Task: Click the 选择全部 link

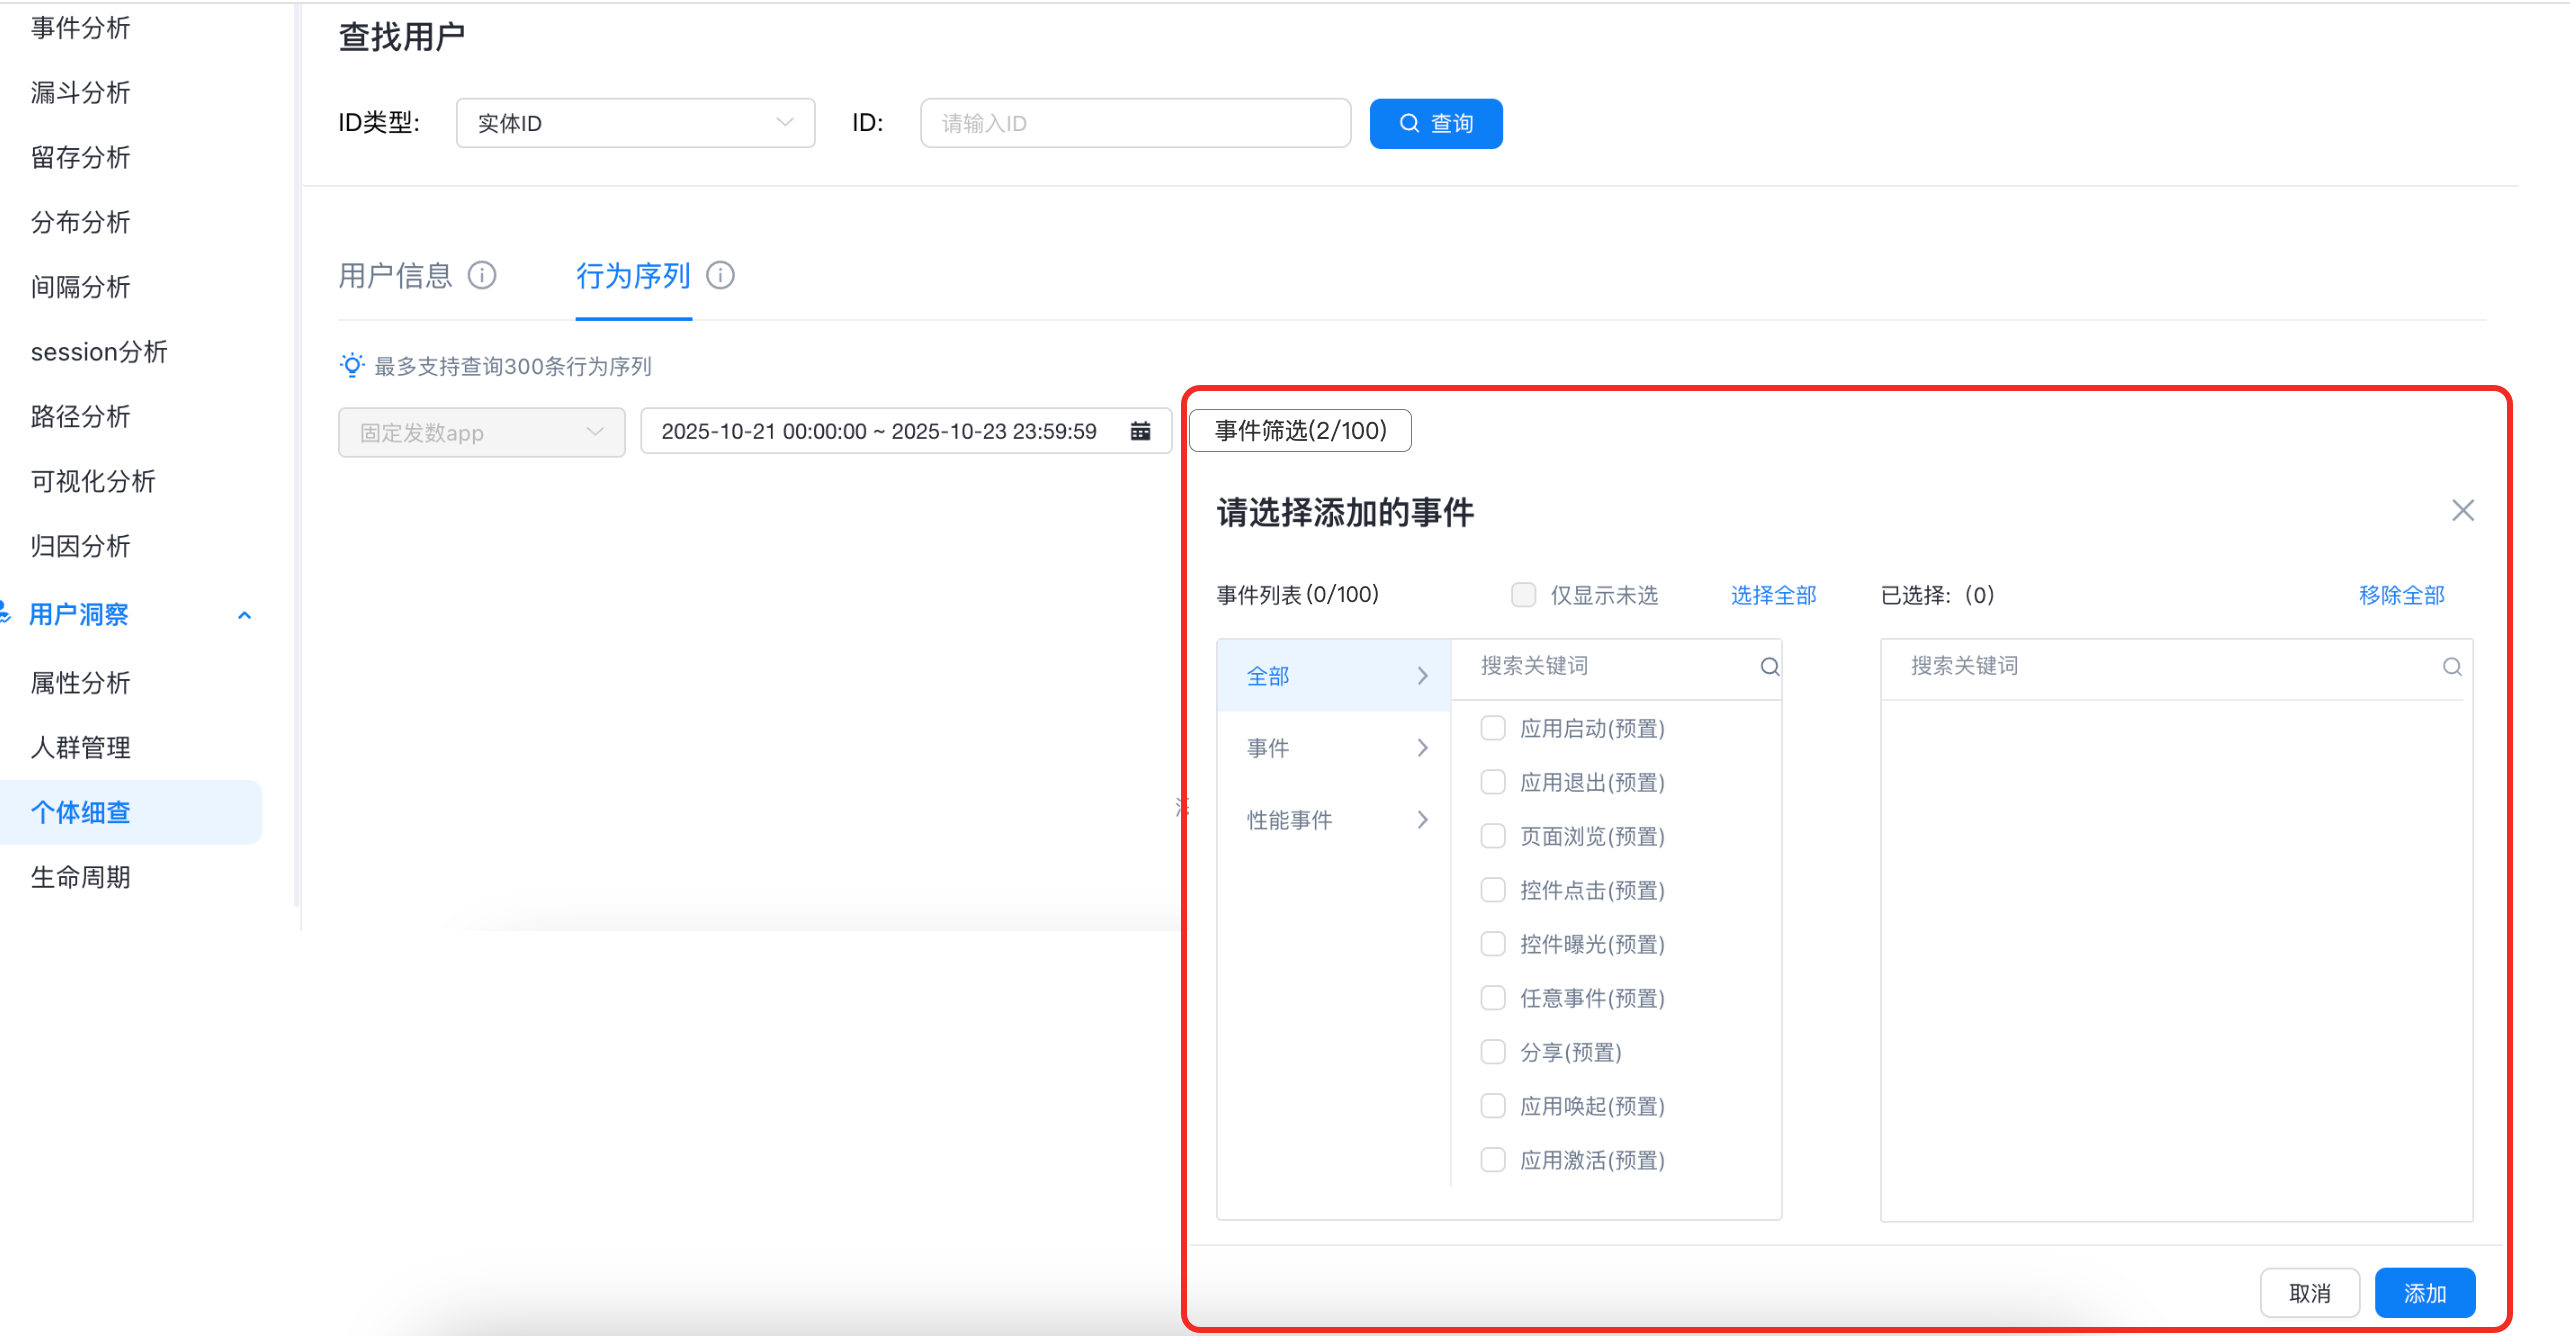Action: 1773,595
